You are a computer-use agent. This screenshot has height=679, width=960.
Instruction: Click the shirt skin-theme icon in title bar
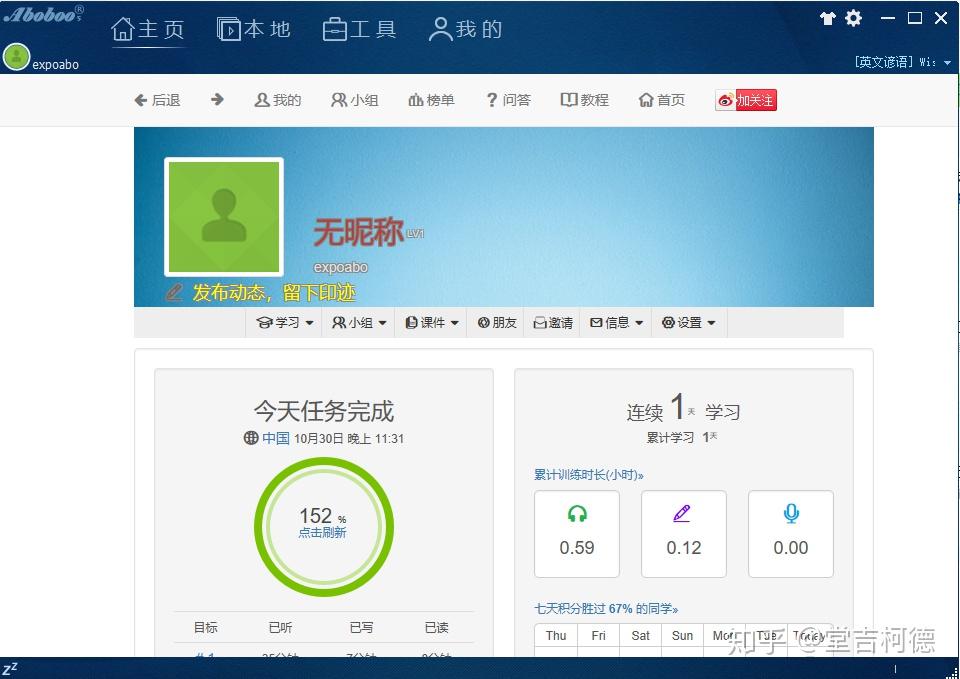[x=826, y=17]
